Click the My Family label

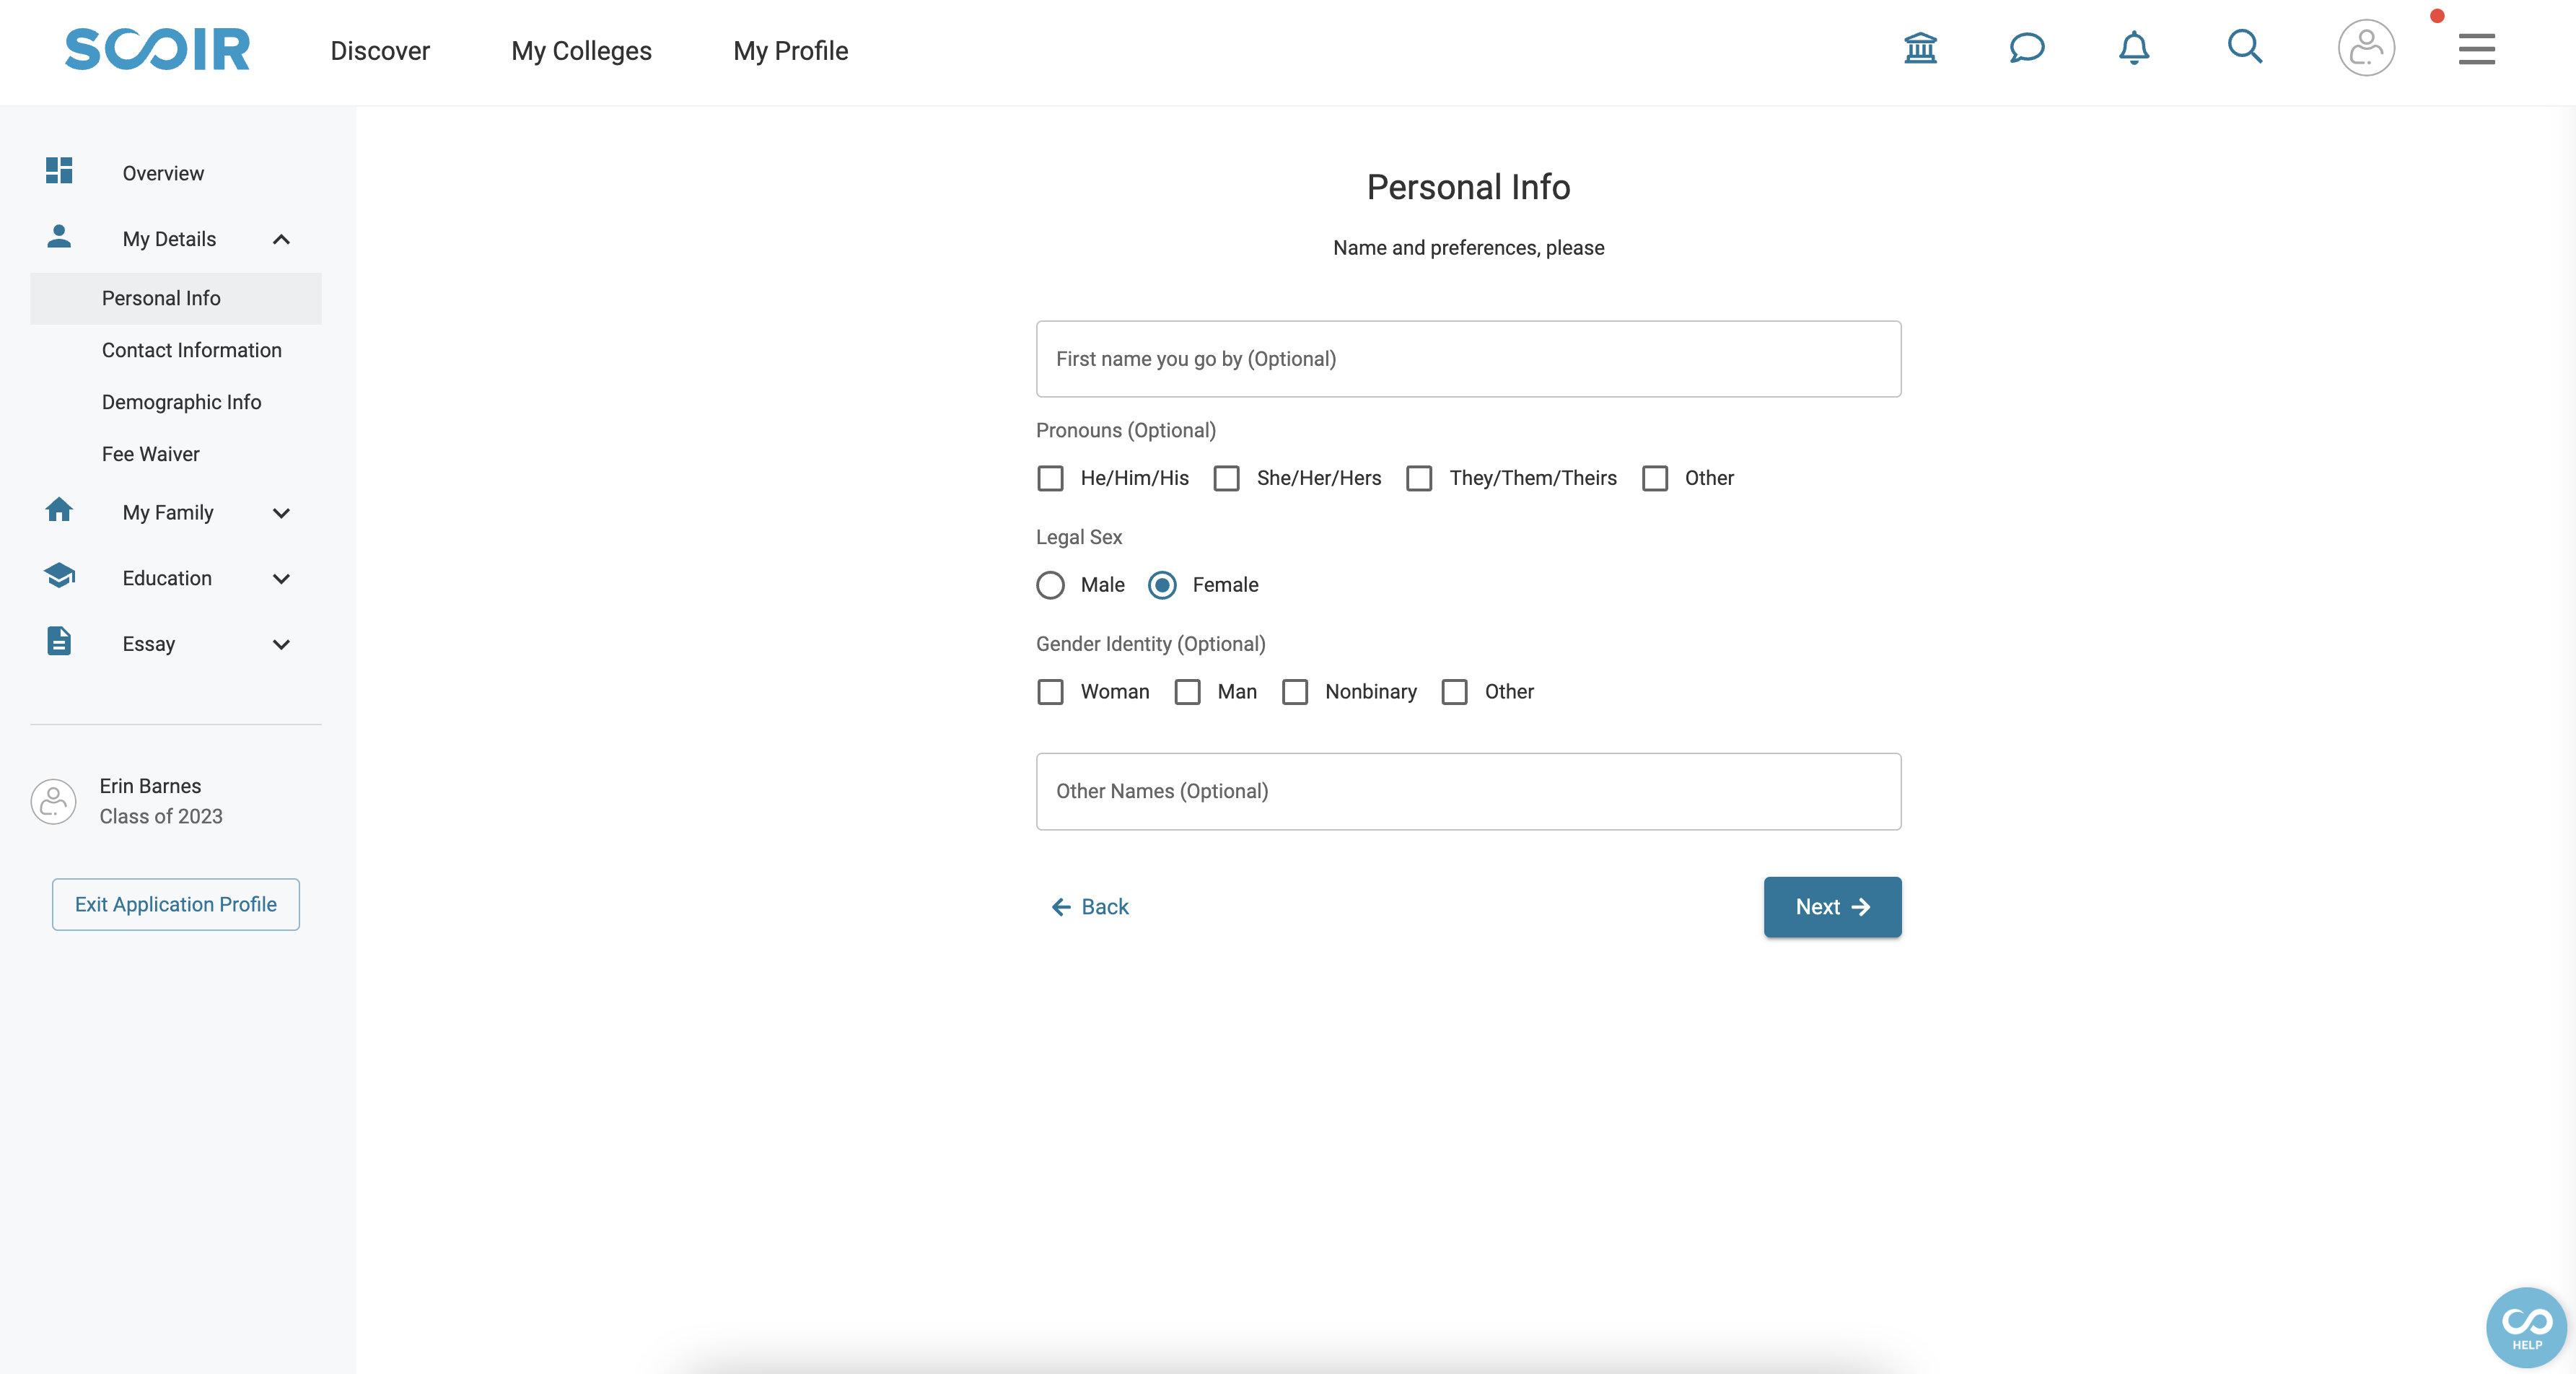point(168,513)
